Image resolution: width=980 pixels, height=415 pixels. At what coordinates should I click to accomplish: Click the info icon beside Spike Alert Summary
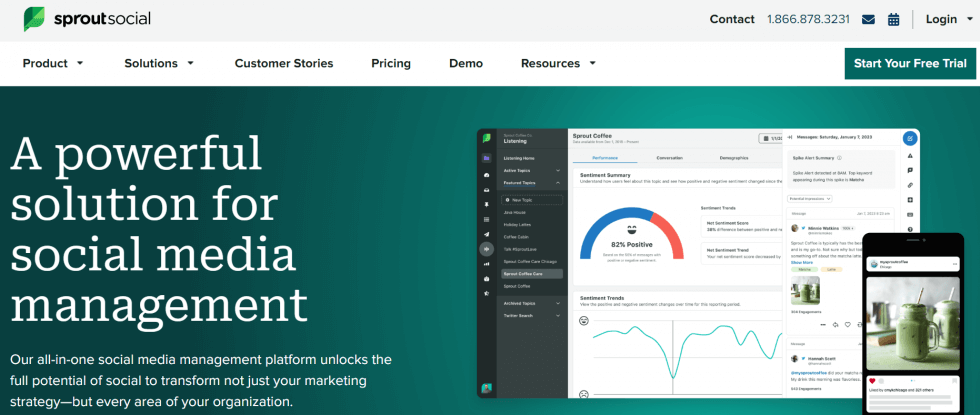(x=839, y=158)
